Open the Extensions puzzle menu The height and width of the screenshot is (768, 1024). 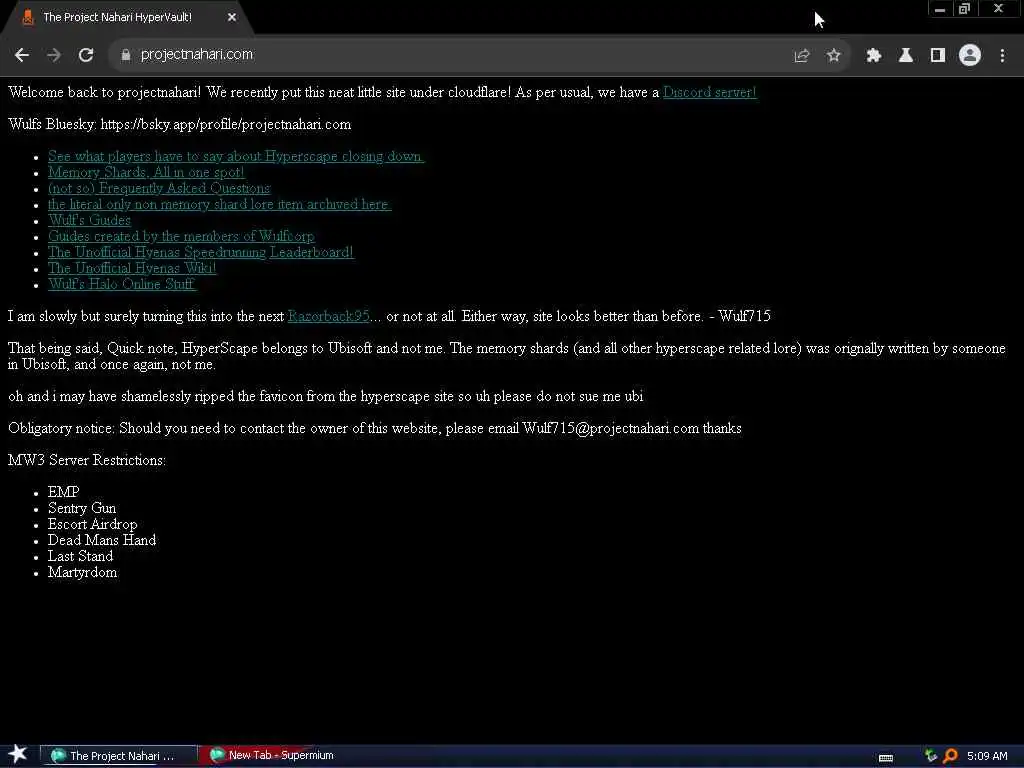873,56
